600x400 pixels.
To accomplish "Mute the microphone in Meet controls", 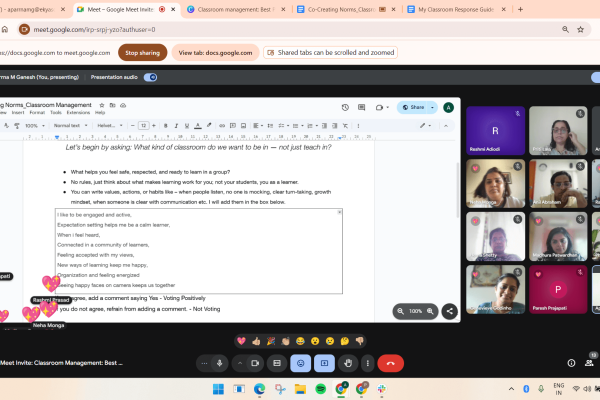I will (x=219, y=363).
